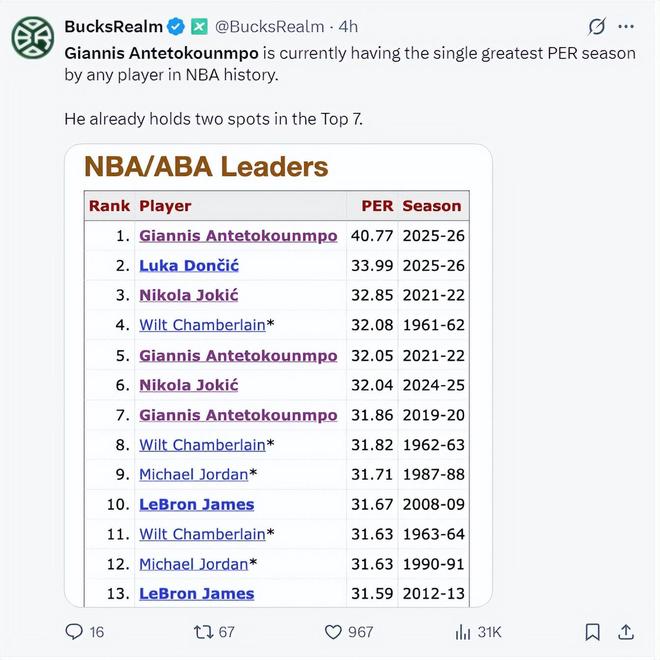View post analytics via the 31K views icon
This screenshot has width=660, height=660.
pyautogui.click(x=463, y=631)
